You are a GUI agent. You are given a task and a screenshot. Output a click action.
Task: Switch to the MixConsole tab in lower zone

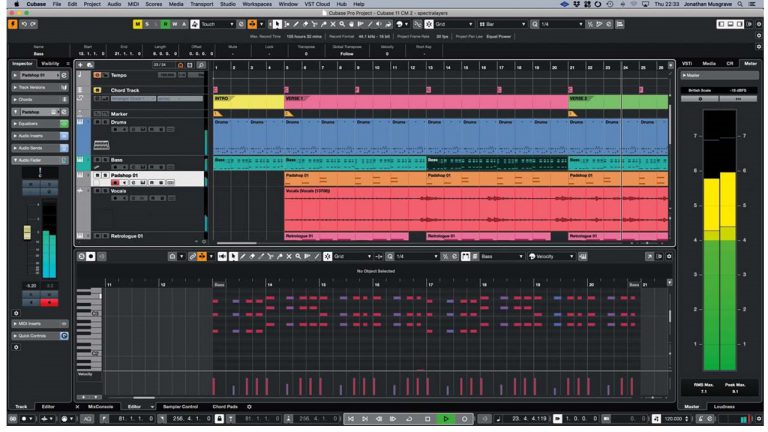click(100, 407)
